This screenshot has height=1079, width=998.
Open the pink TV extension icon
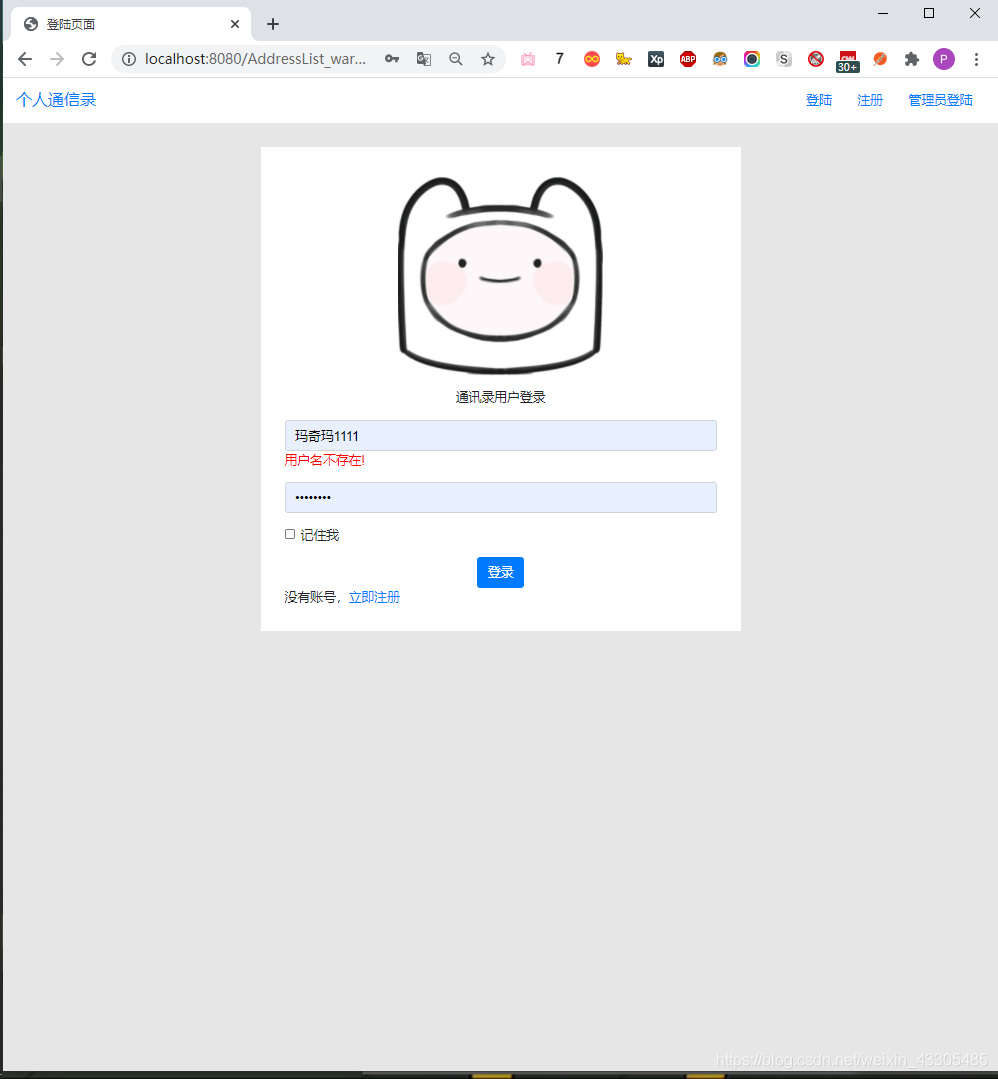528,59
